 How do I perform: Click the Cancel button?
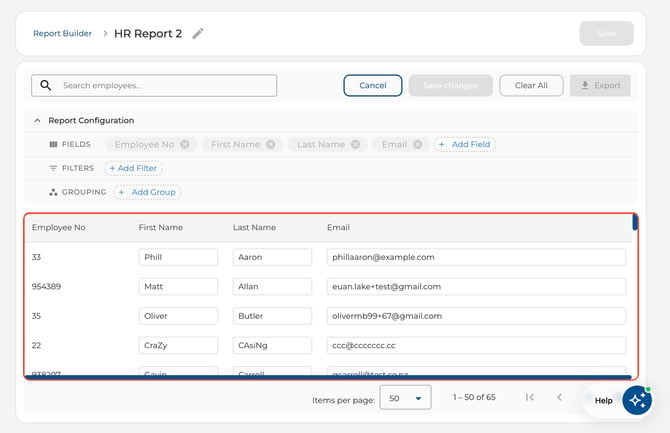click(x=373, y=85)
